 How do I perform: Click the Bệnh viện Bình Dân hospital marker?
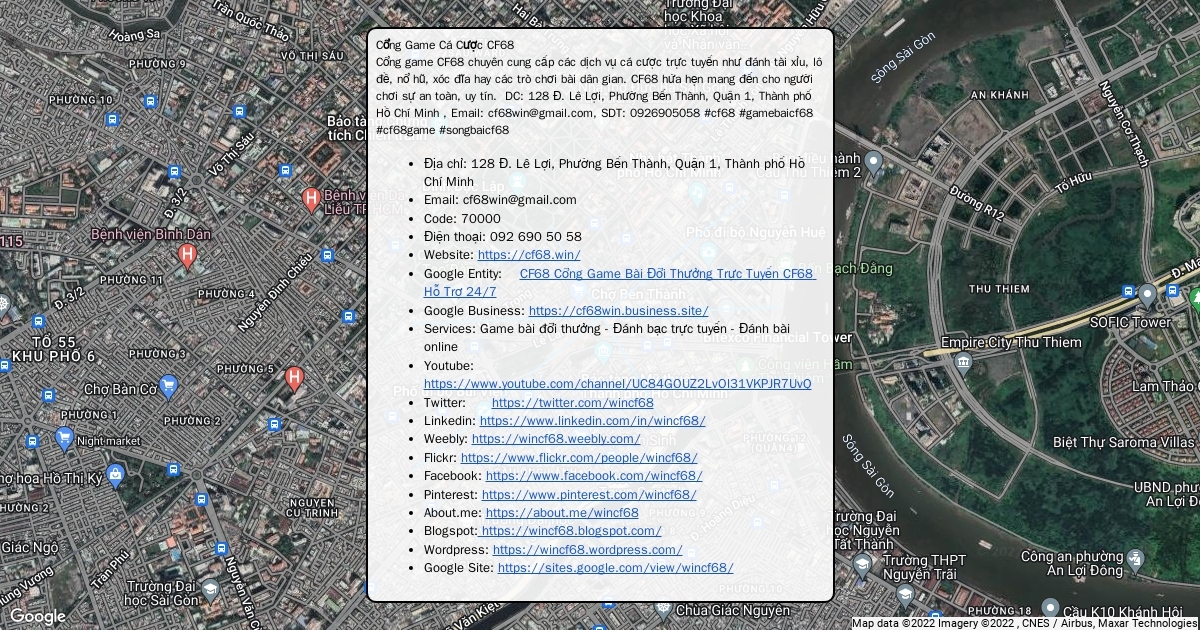(x=186, y=256)
